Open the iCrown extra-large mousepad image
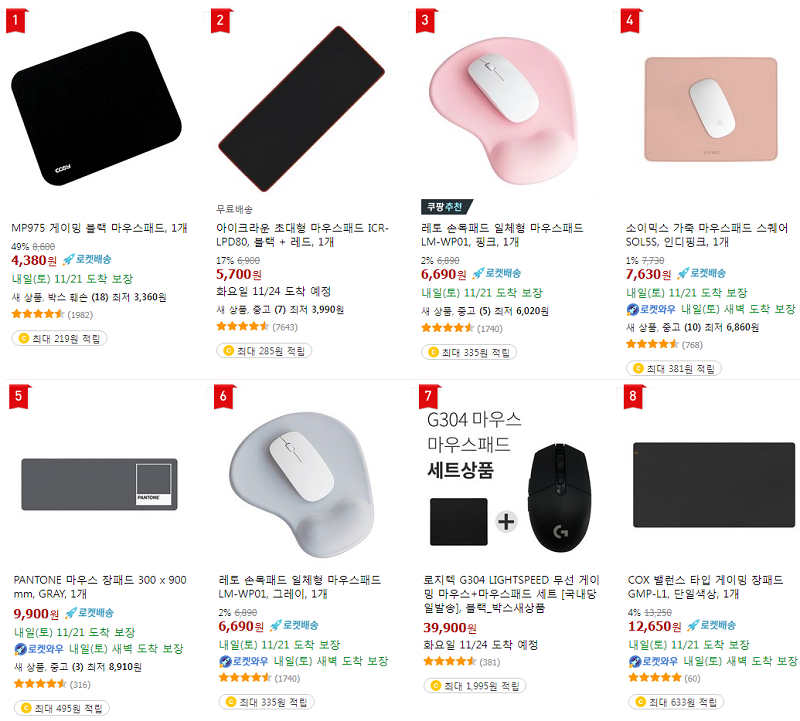800x721 pixels. (301, 109)
